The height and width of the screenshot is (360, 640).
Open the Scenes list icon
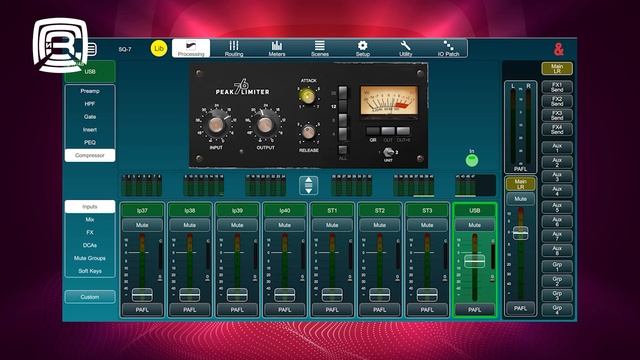click(320, 48)
